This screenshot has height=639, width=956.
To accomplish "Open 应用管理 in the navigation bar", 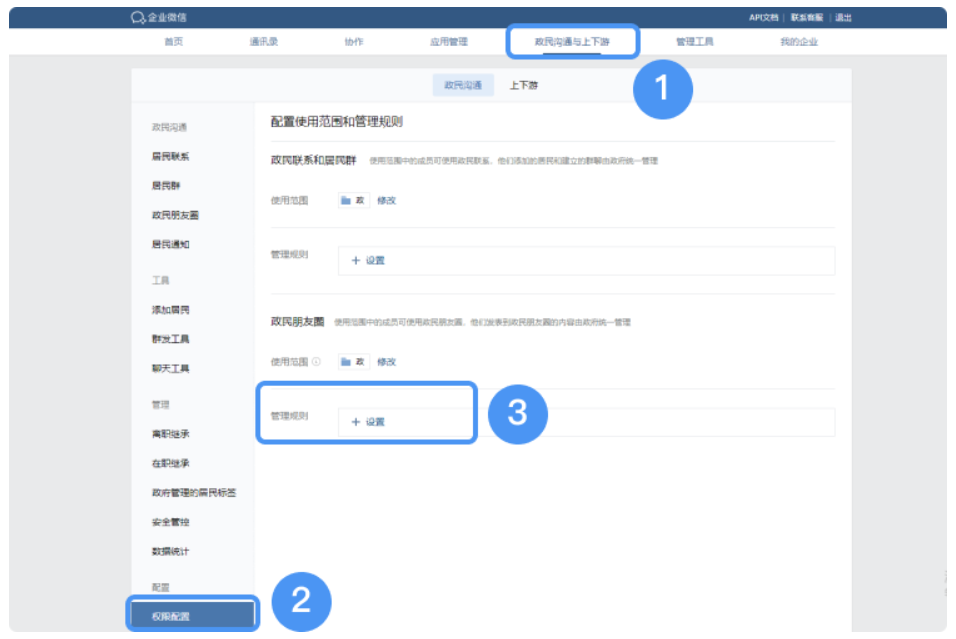I will (449, 42).
